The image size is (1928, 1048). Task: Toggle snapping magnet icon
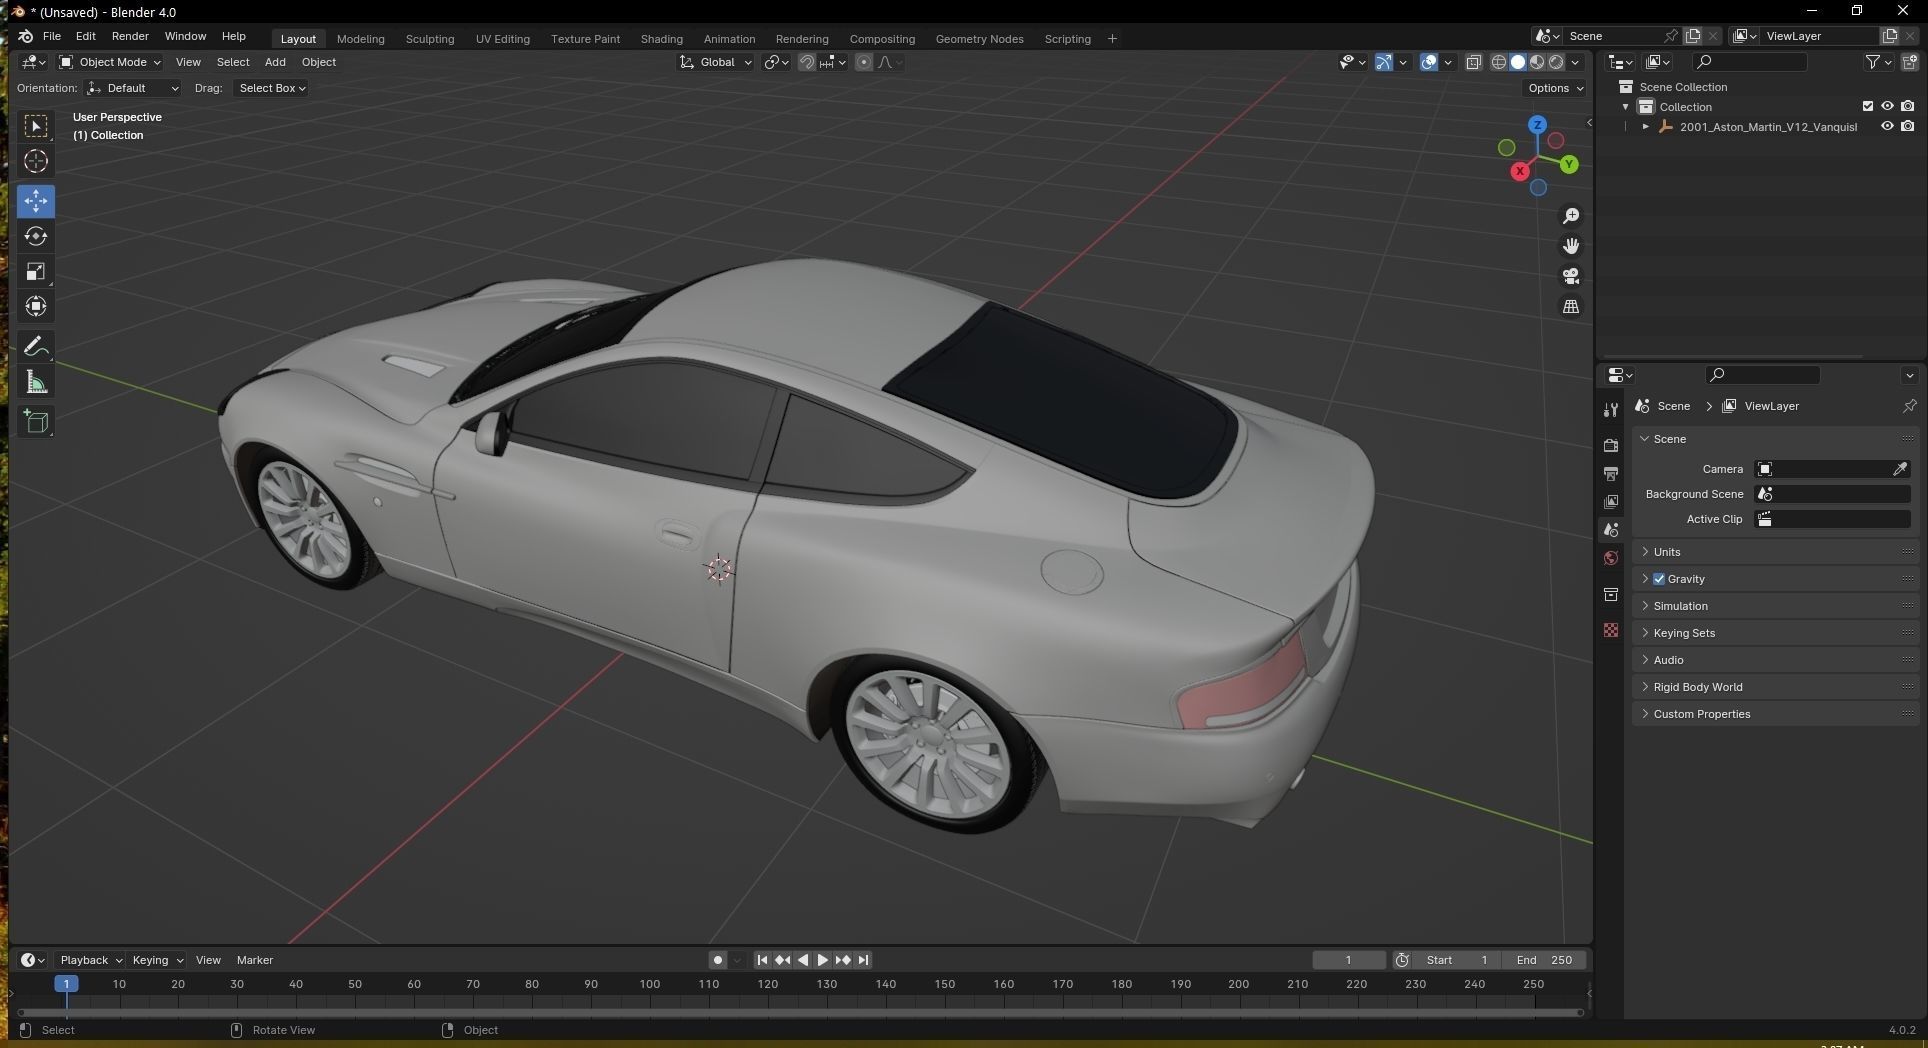(x=806, y=62)
